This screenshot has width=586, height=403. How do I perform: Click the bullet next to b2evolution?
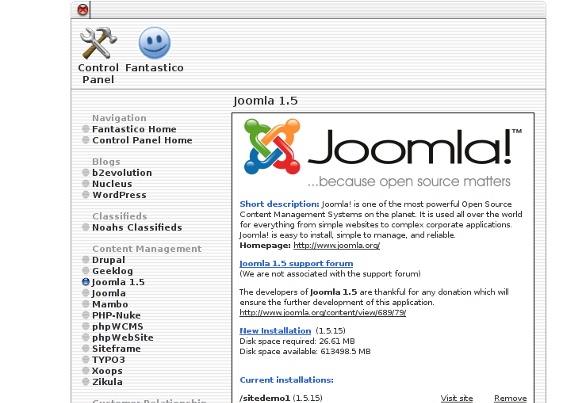86,173
